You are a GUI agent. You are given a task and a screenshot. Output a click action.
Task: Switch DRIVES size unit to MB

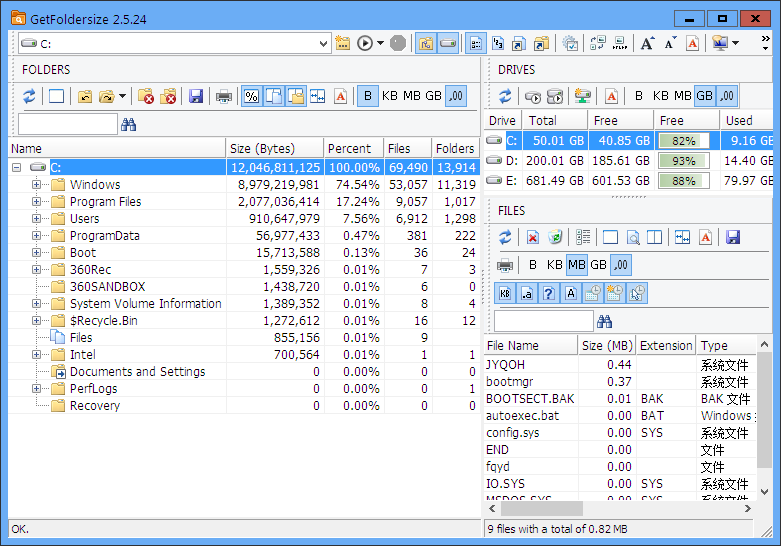tap(682, 96)
